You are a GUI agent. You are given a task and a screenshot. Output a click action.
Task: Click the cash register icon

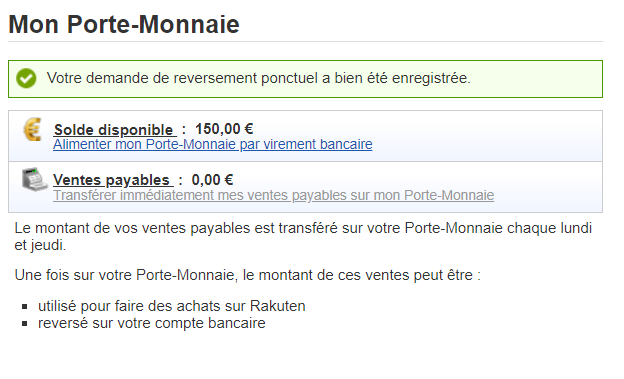(34, 179)
